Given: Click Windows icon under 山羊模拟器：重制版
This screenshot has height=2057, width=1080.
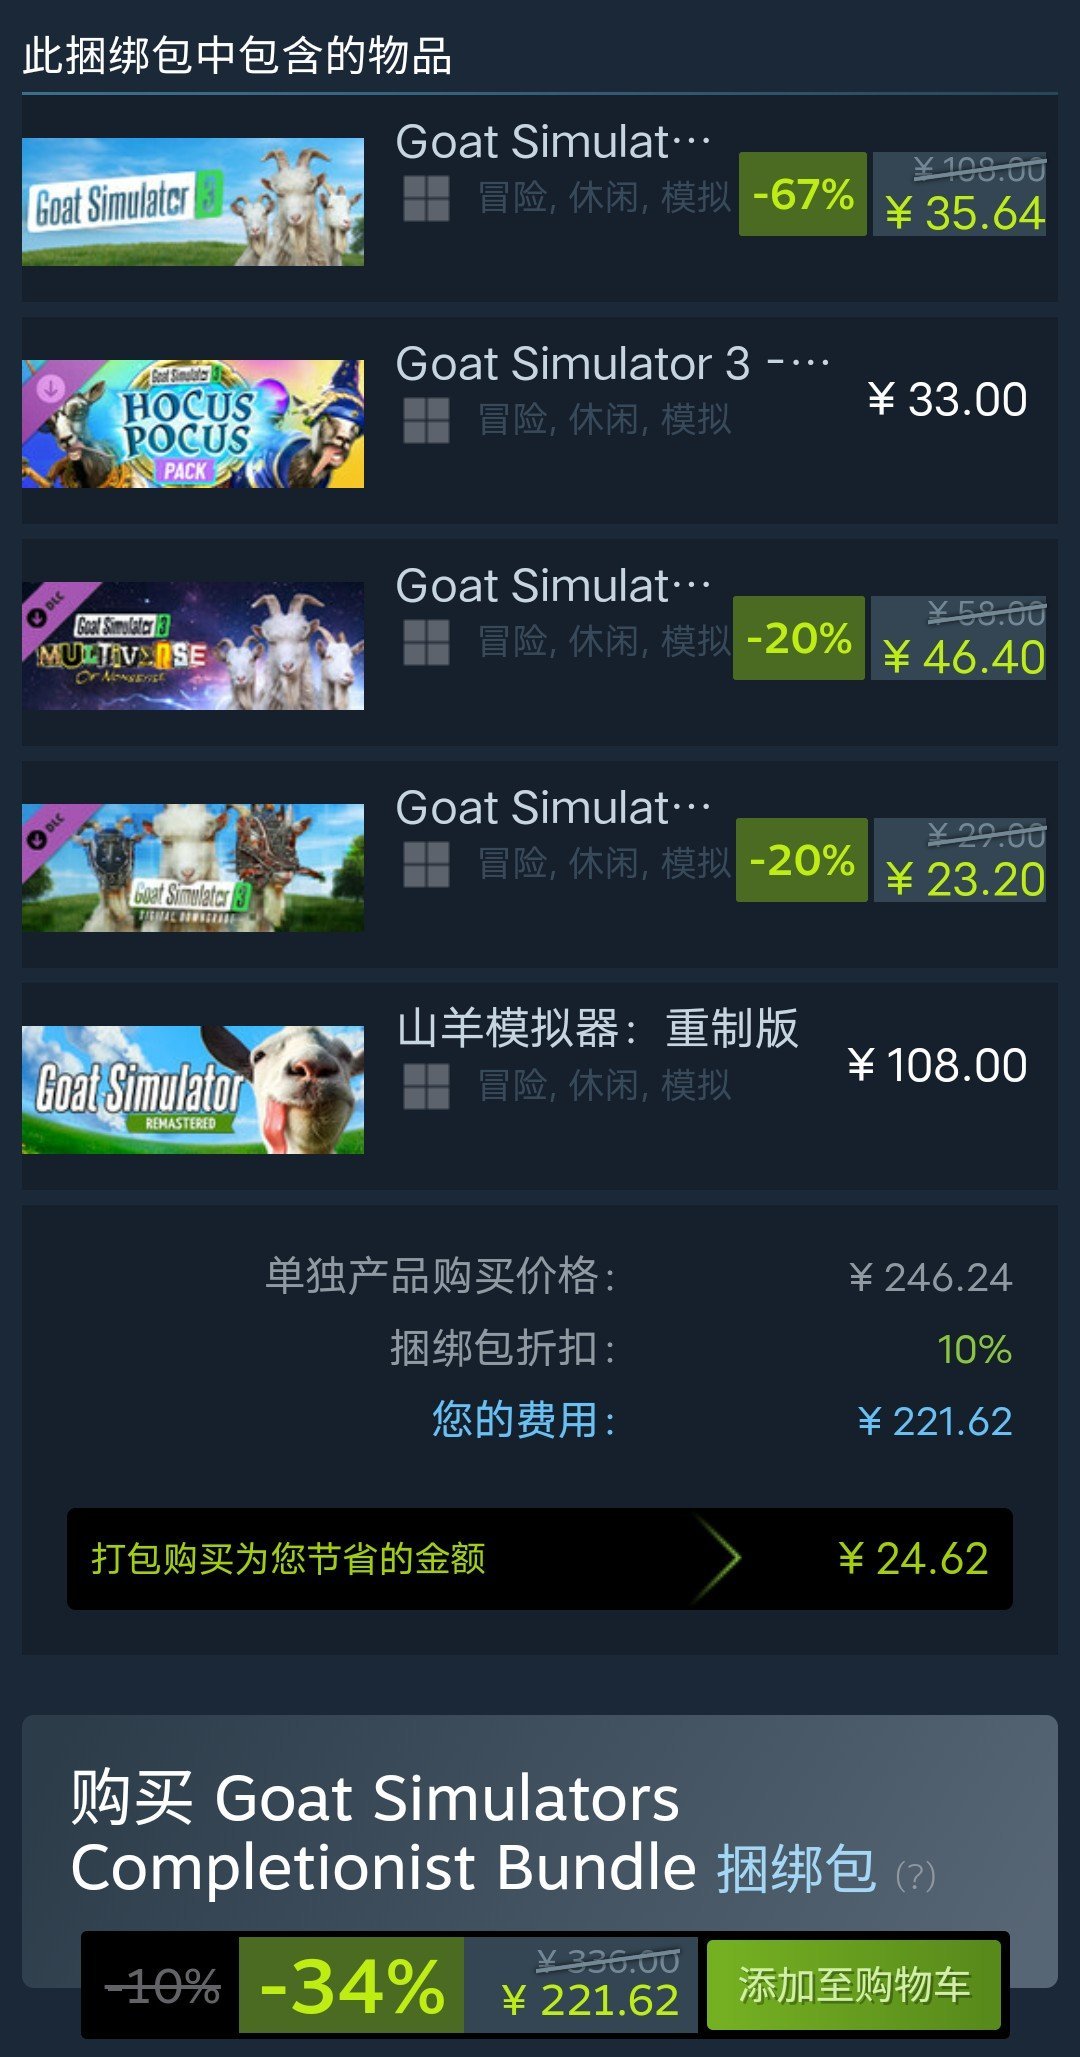Looking at the screenshot, I should coord(426,1086).
